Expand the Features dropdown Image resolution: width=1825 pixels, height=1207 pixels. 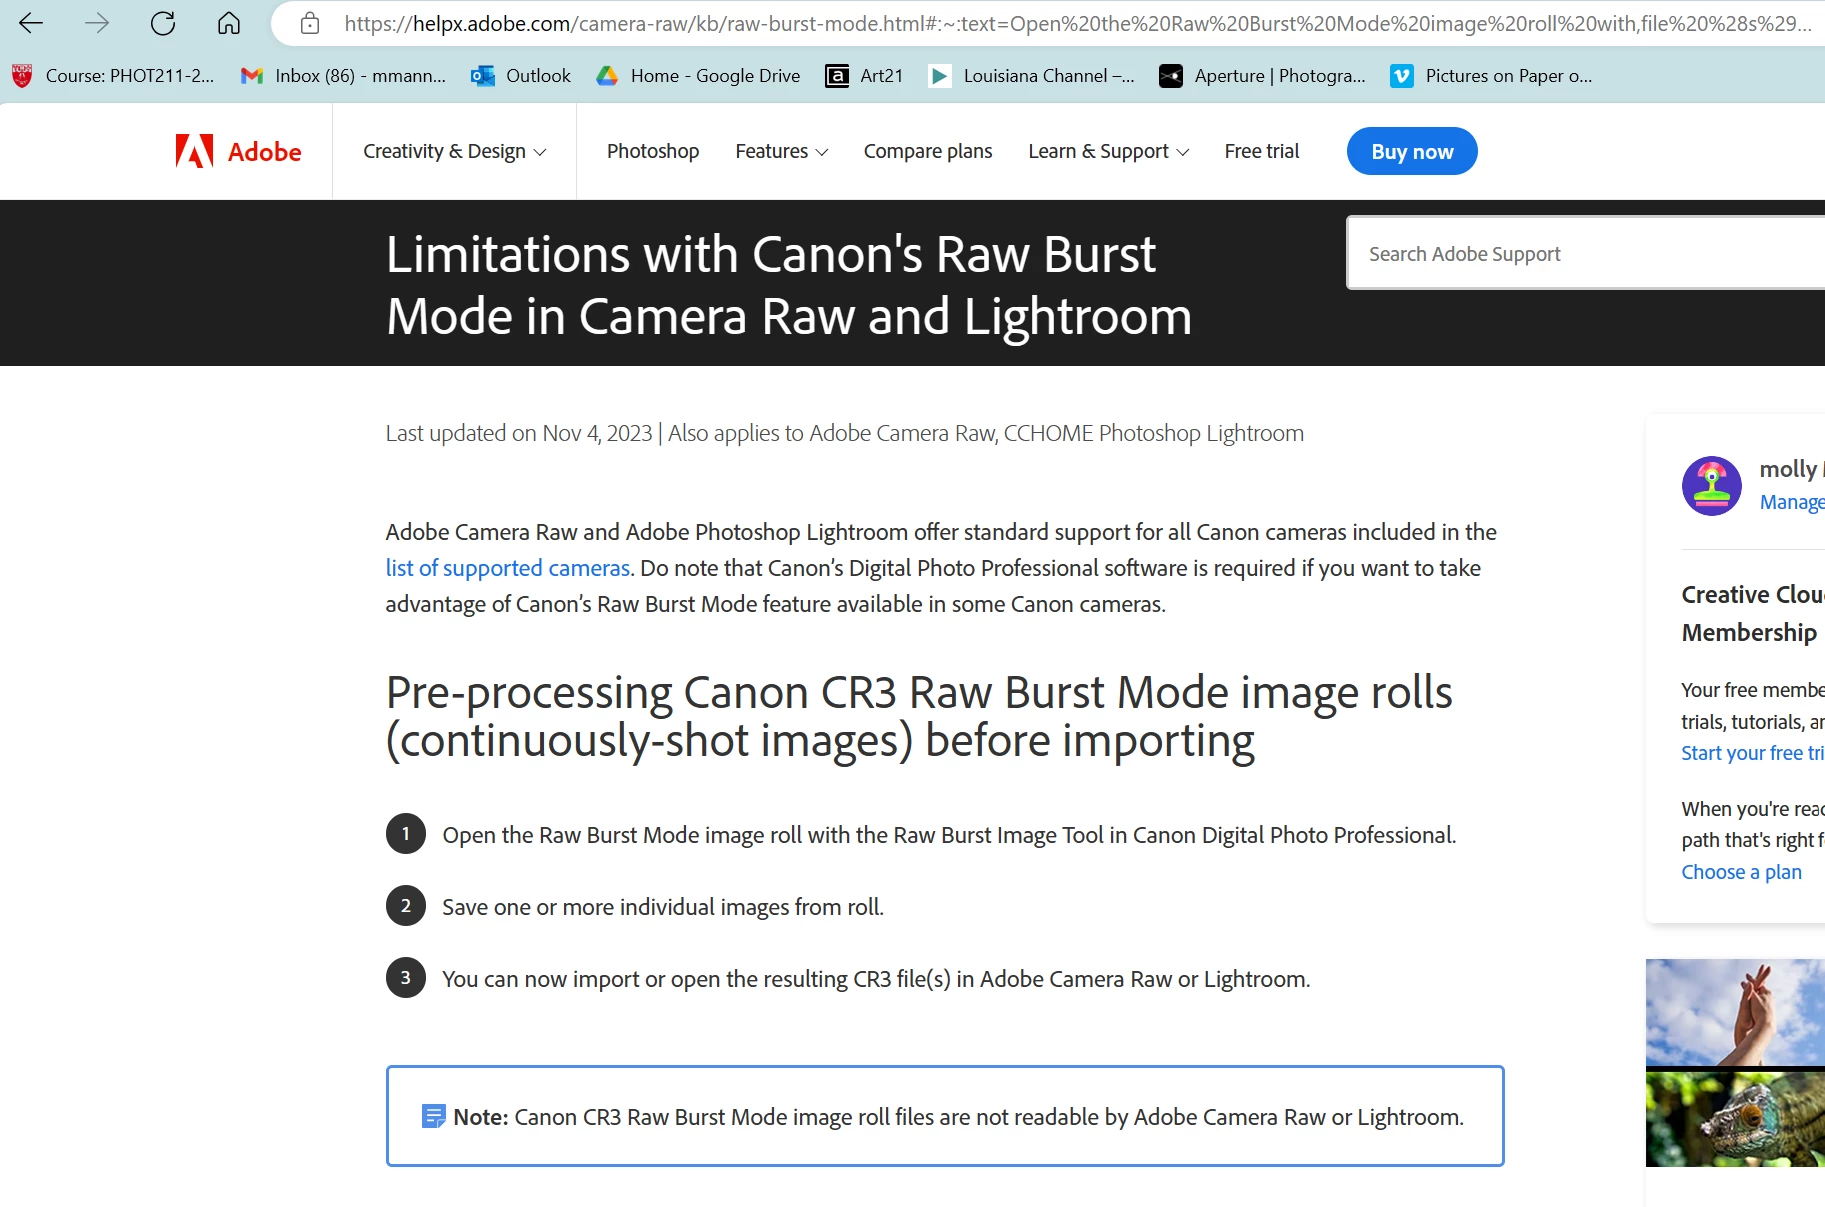[781, 151]
